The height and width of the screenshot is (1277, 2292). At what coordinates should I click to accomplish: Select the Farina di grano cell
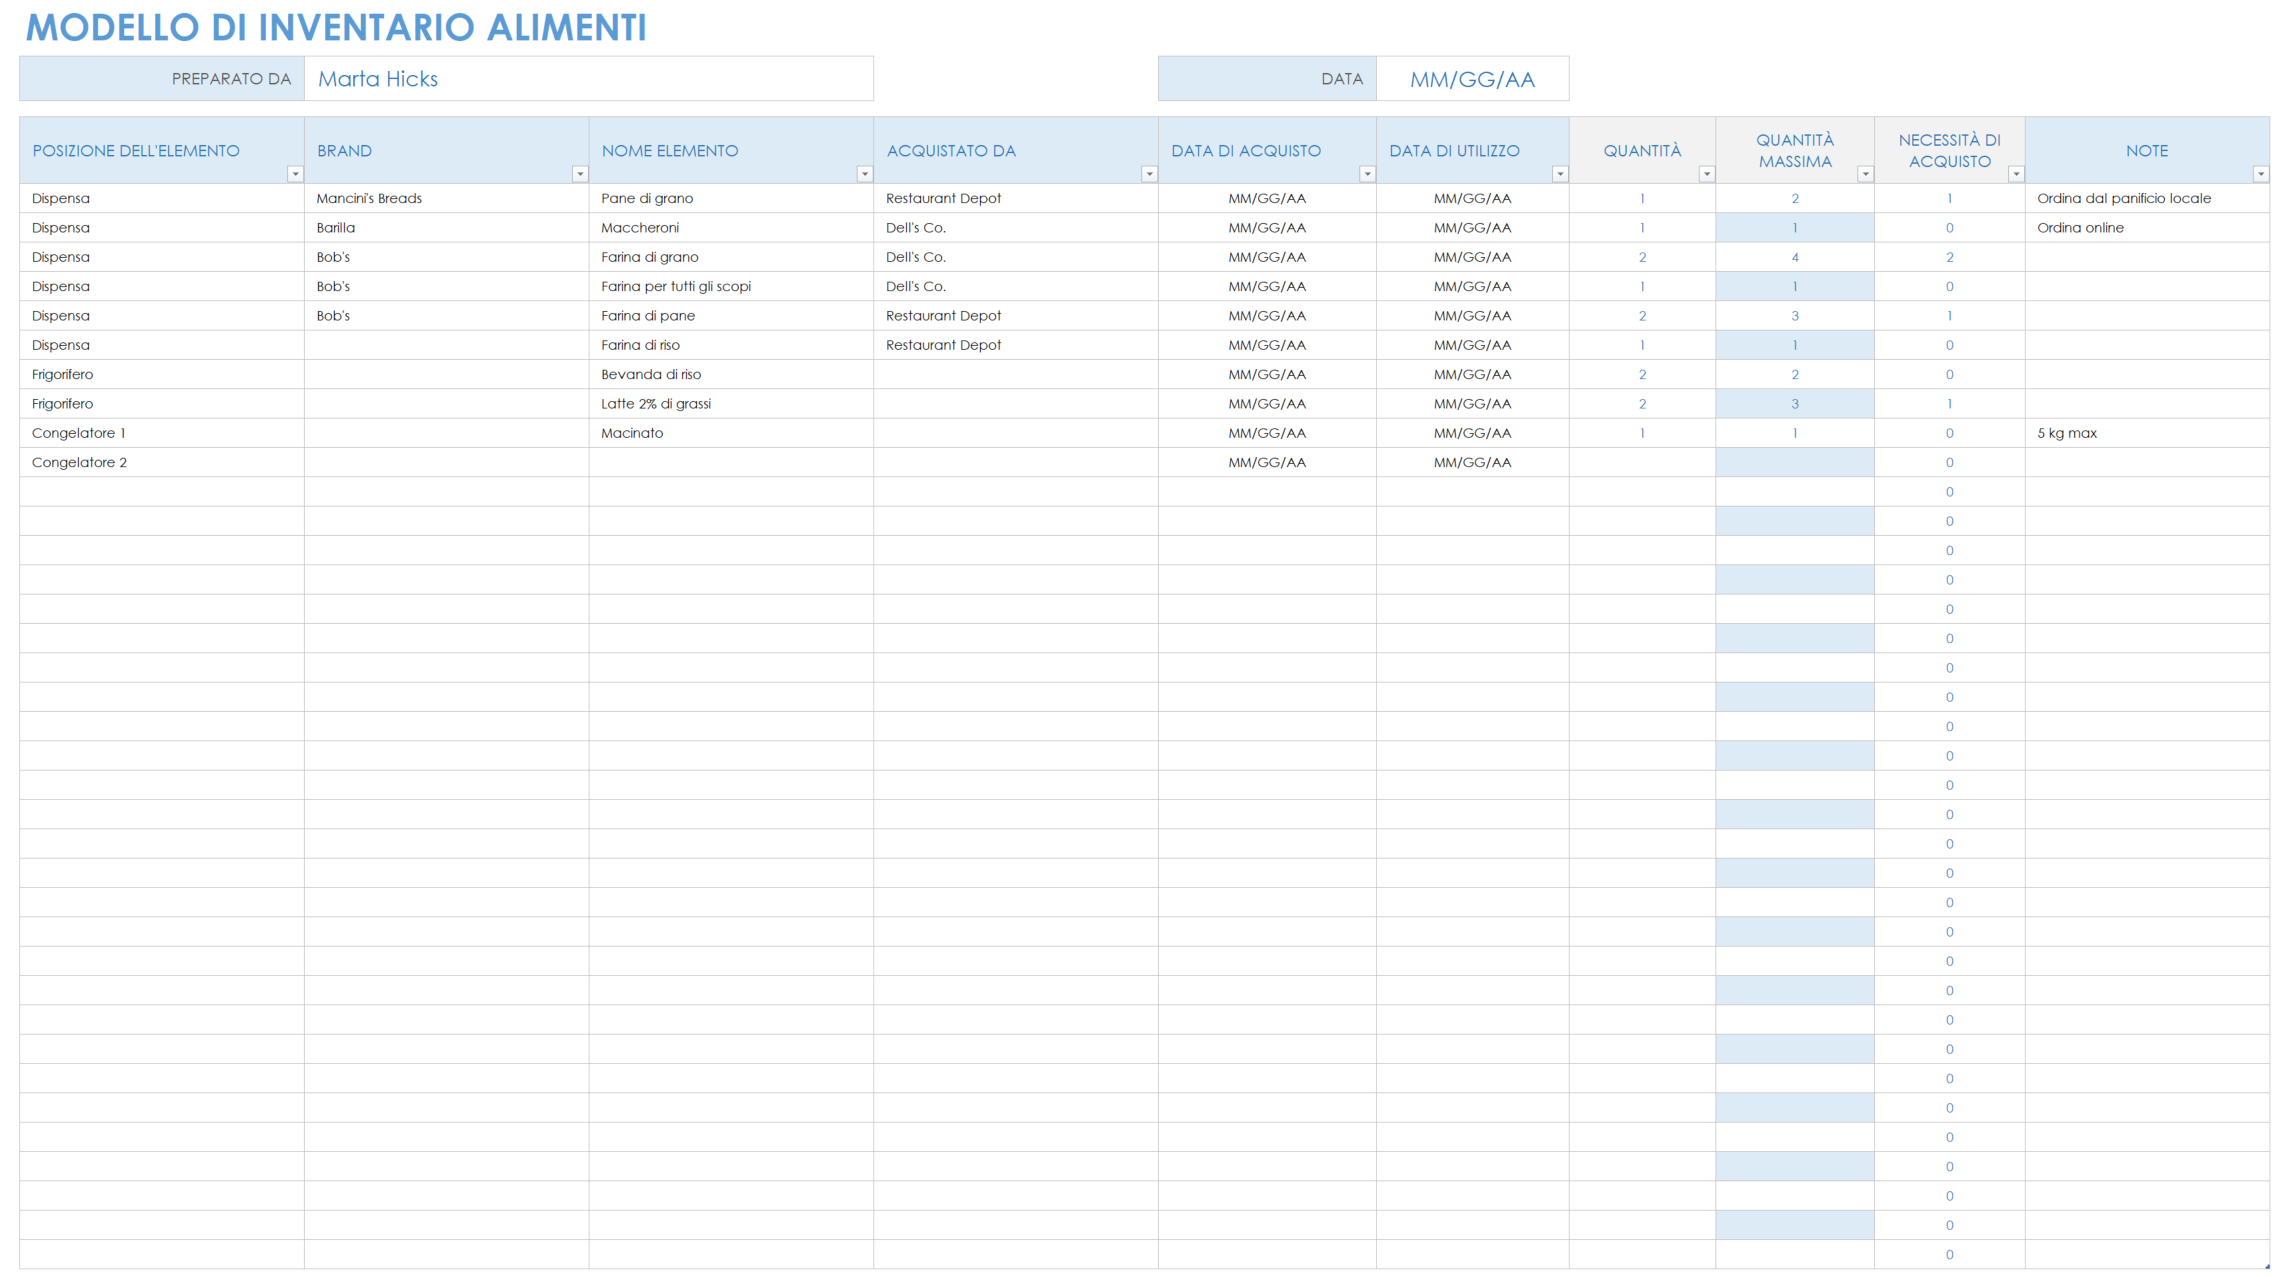click(x=731, y=257)
